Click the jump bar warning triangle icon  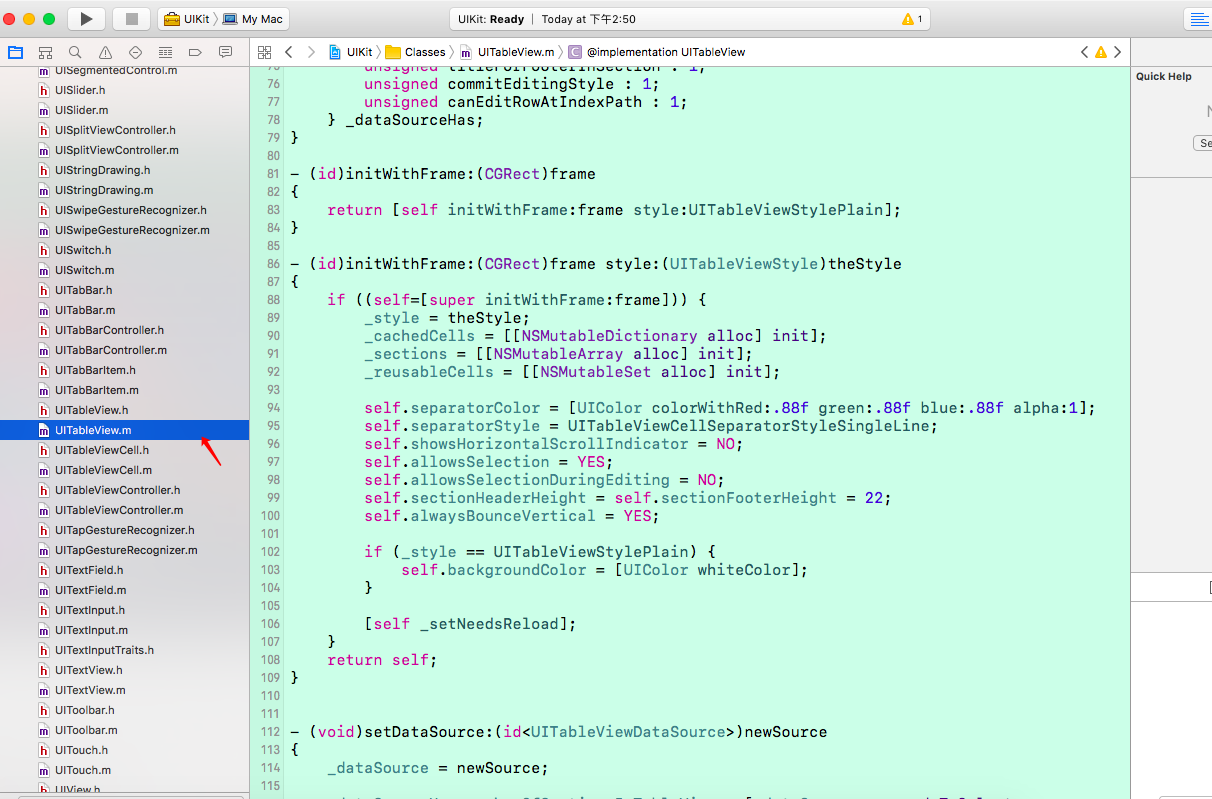click(1100, 52)
